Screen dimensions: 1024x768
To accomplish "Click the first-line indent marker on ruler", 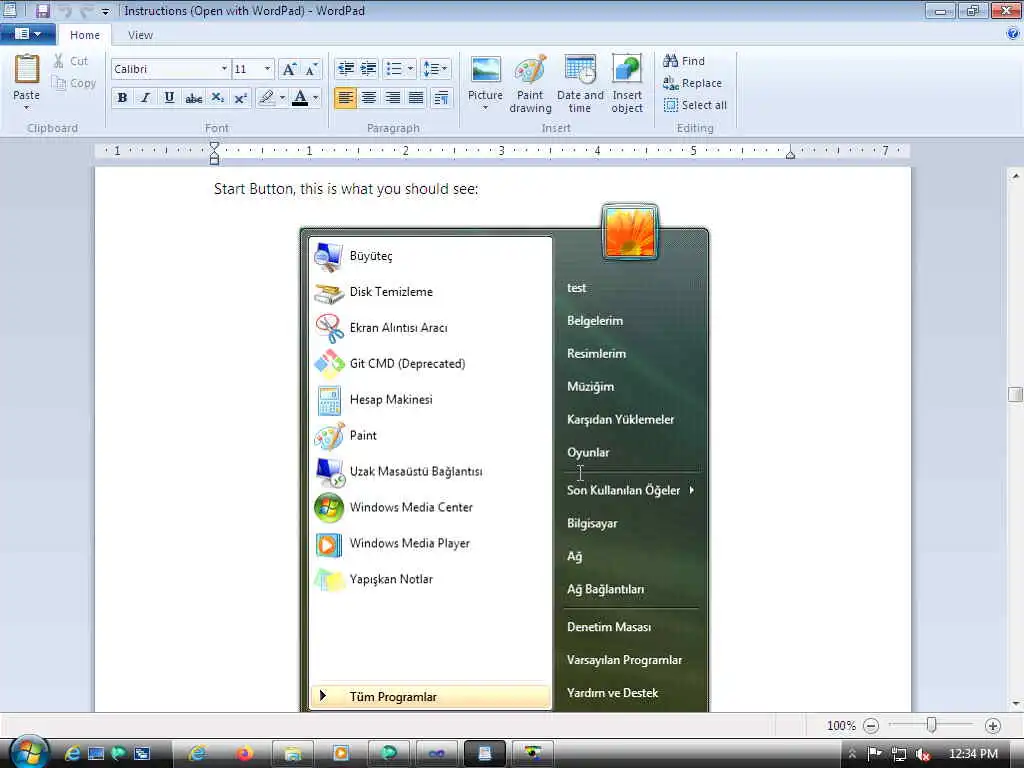I will [214, 146].
